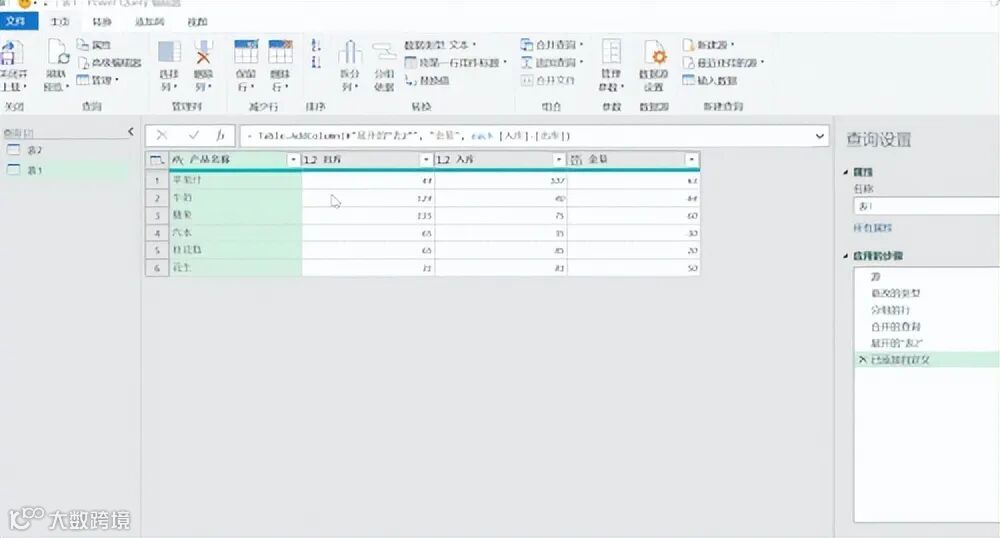Click the Split Column icon

(x=350, y=53)
